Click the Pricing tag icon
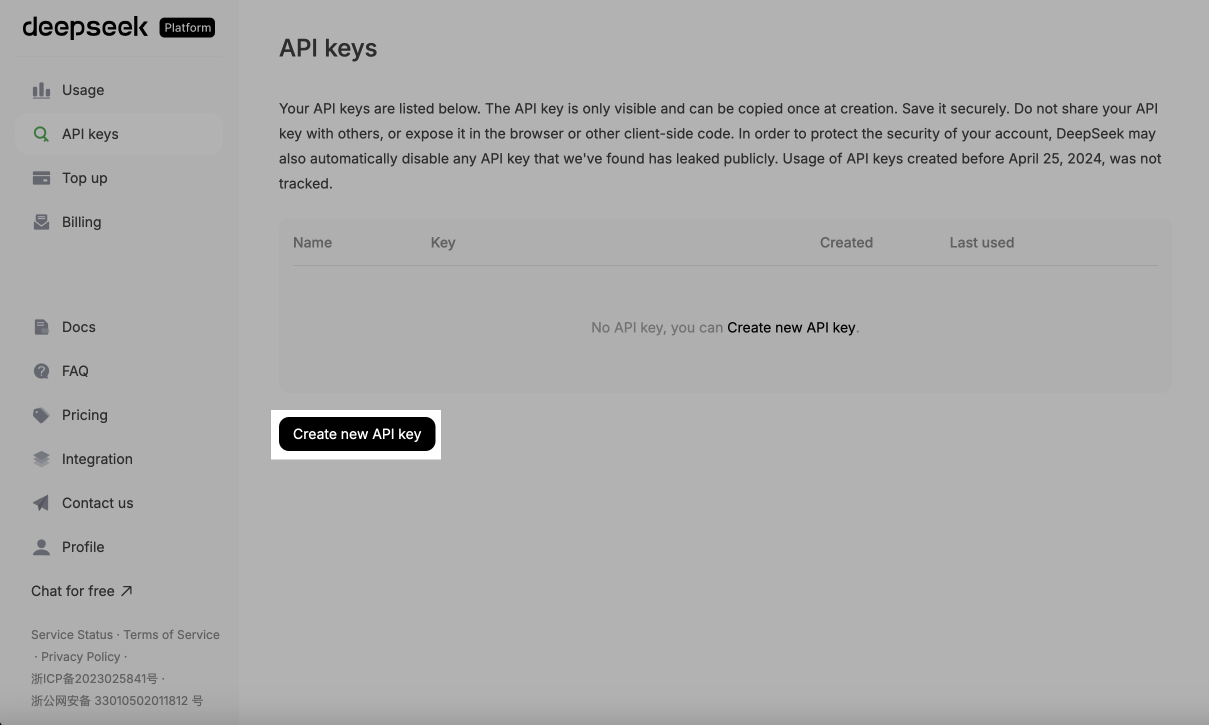The image size is (1209, 725). tap(41, 415)
